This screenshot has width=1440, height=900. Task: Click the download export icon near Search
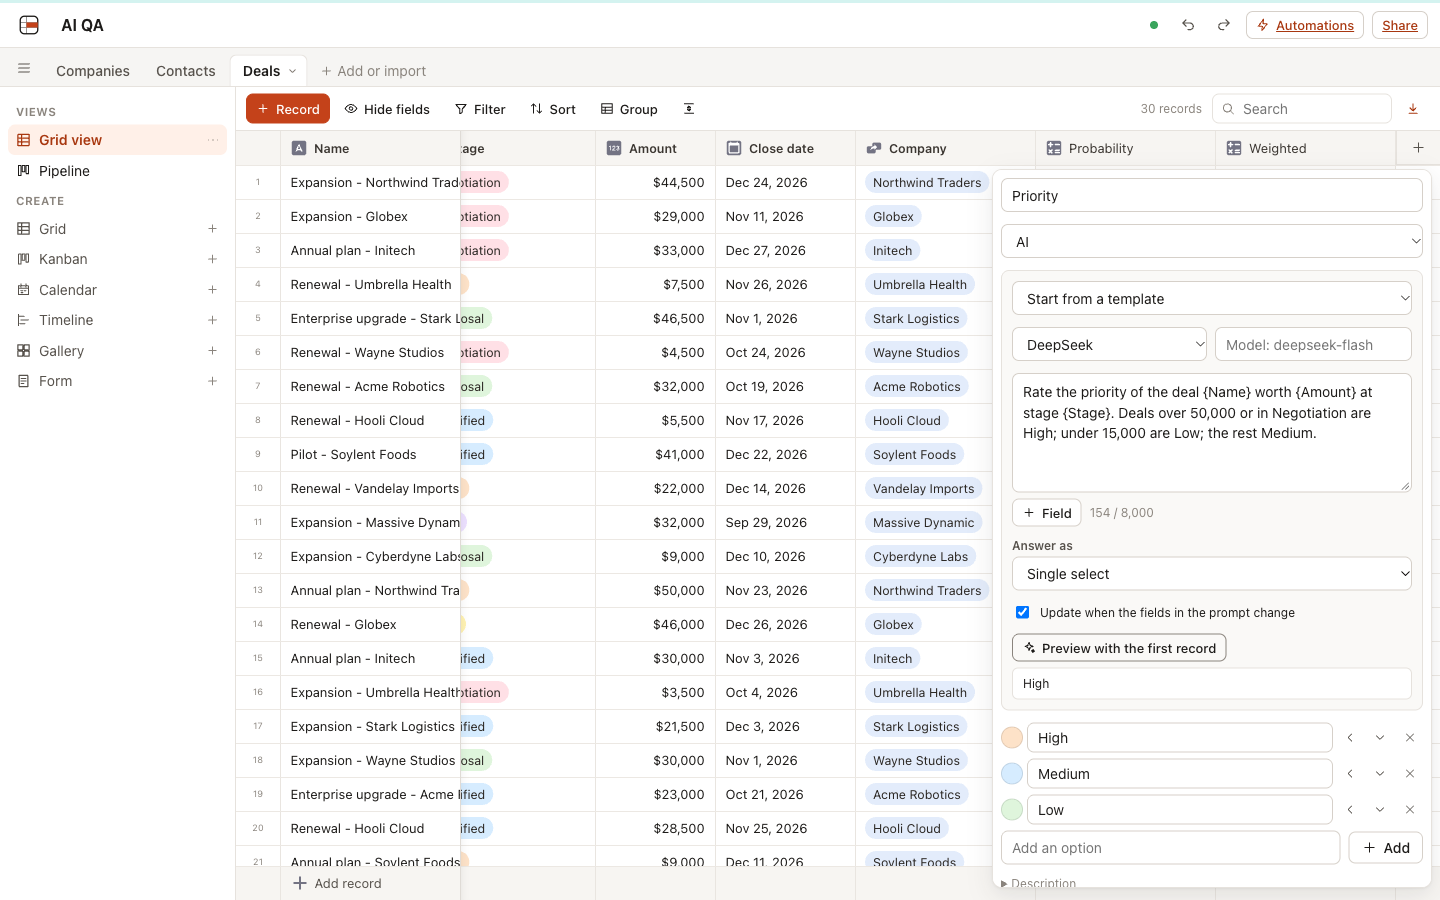click(x=1413, y=109)
